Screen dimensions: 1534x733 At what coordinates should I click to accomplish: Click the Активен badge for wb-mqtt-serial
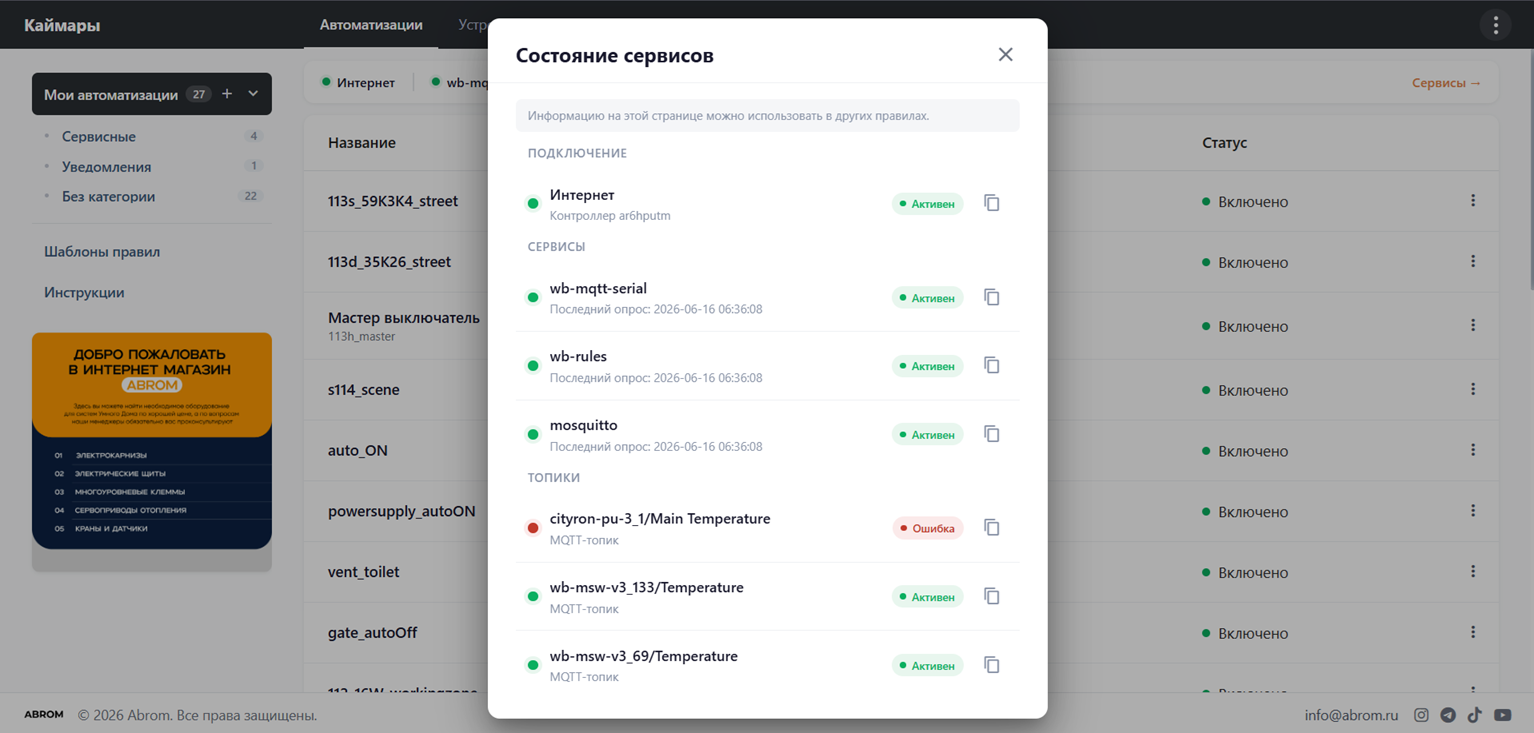tap(928, 298)
